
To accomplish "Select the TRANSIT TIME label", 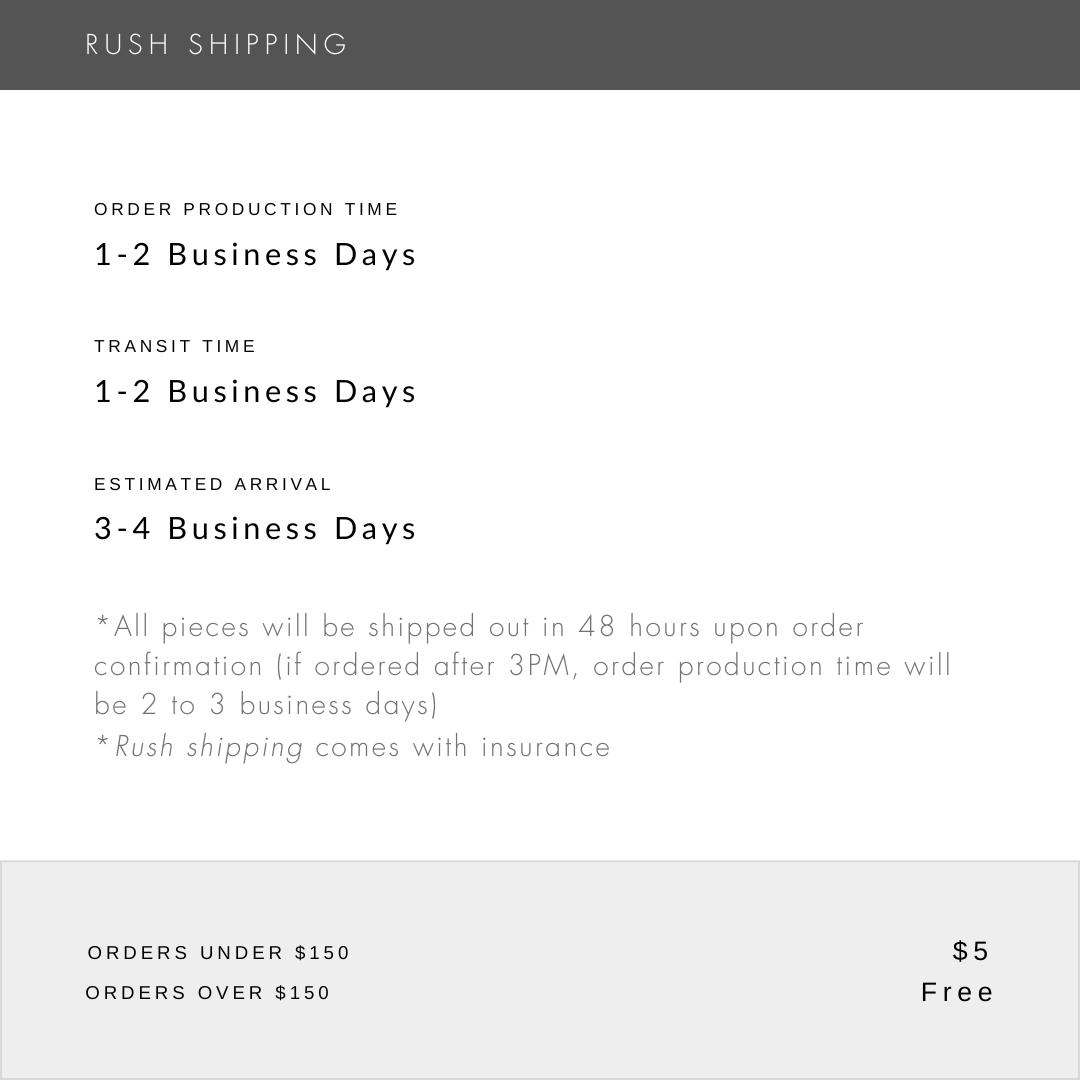I will click(175, 346).
